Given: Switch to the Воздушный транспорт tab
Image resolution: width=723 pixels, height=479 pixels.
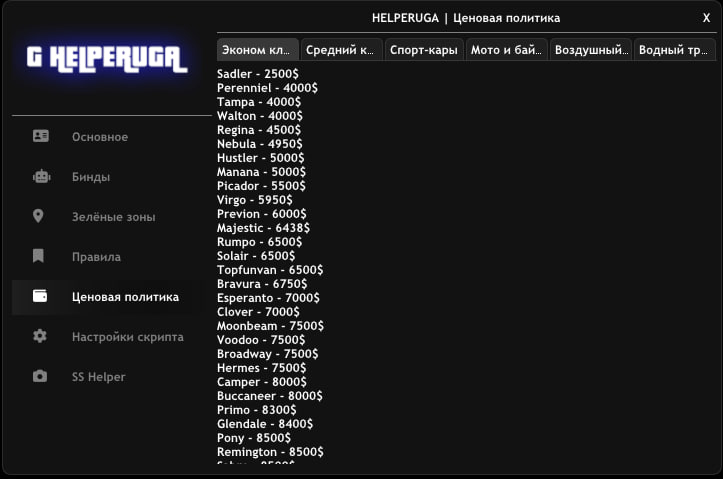Looking at the screenshot, I should point(591,50).
